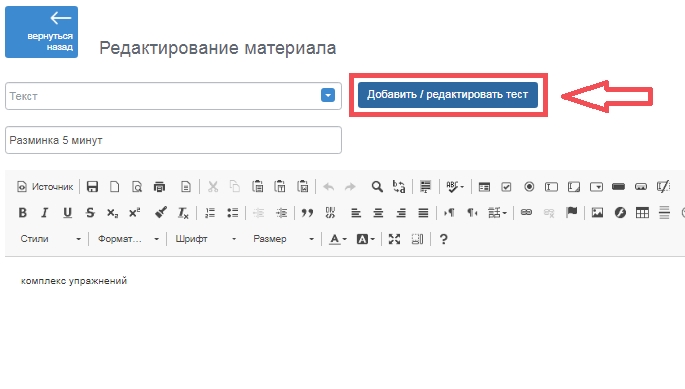Click the Copy formatting brush icon
Viewport: 685px width, 389px height.
tap(161, 213)
